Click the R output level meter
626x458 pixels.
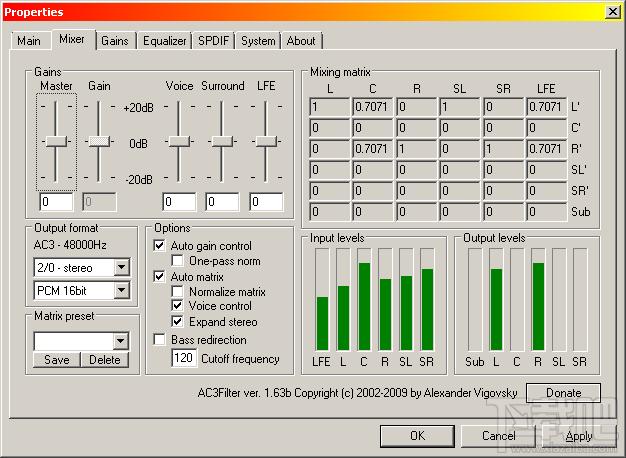tap(538, 299)
